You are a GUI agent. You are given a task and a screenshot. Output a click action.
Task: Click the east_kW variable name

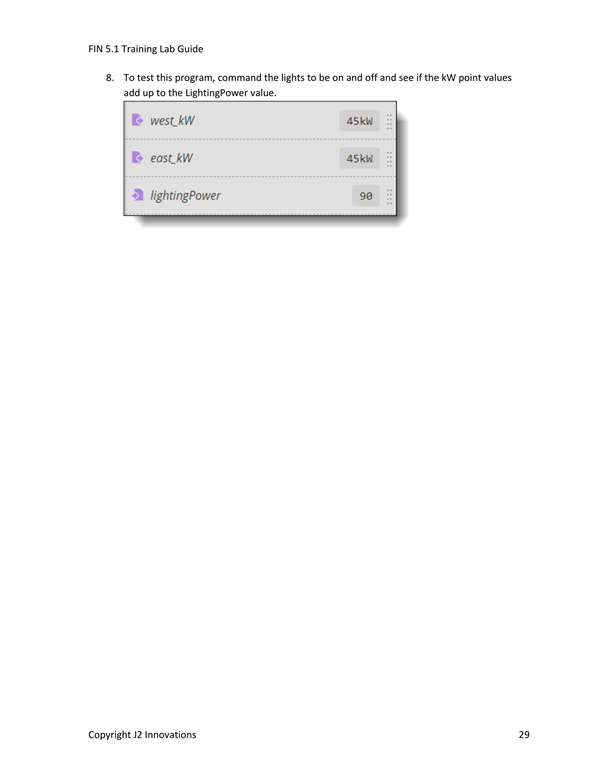point(171,158)
